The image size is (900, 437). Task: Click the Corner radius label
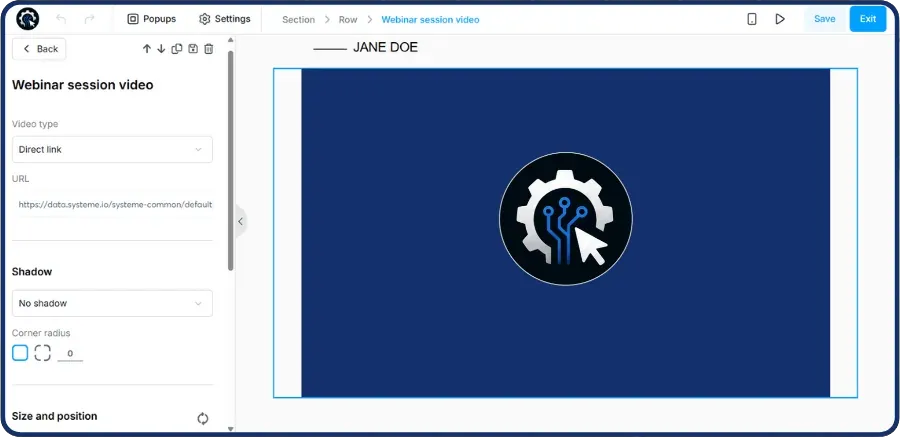(x=41, y=333)
